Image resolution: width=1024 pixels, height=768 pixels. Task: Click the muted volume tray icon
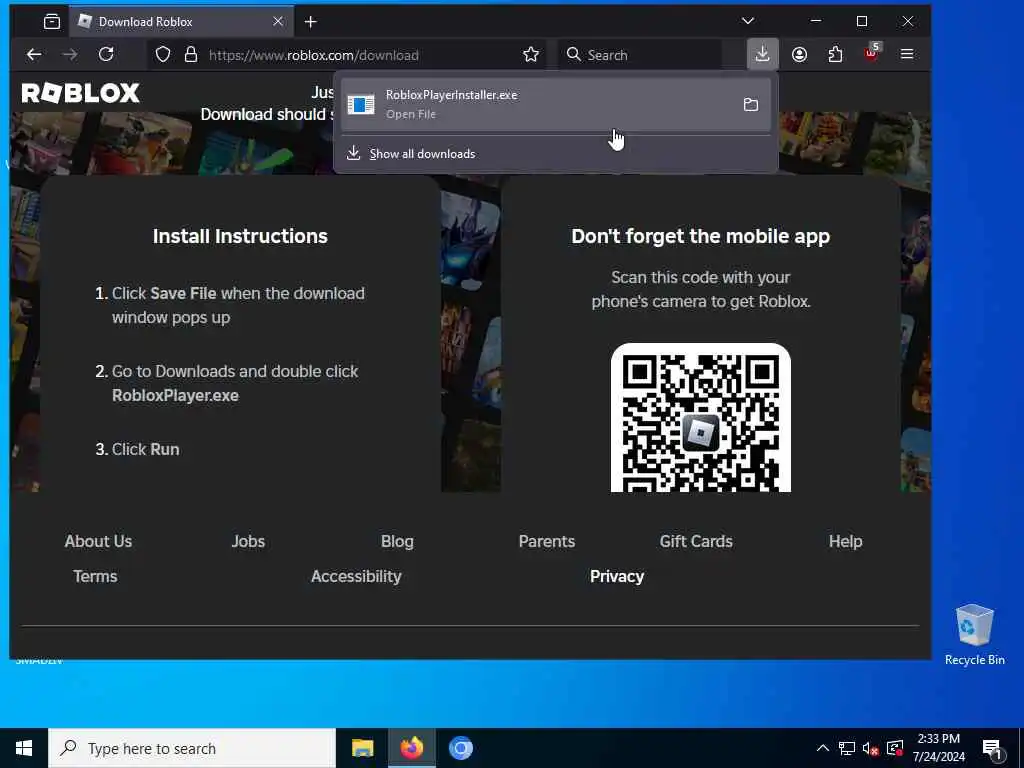pos(871,748)
